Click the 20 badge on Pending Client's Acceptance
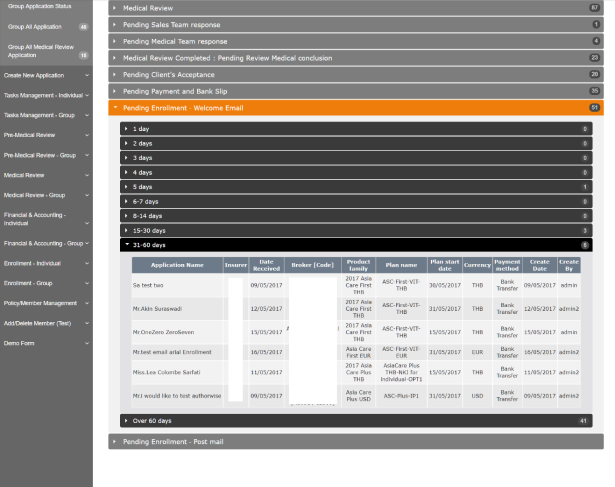This screenshot has width=615, height=487. click(595, 74)
